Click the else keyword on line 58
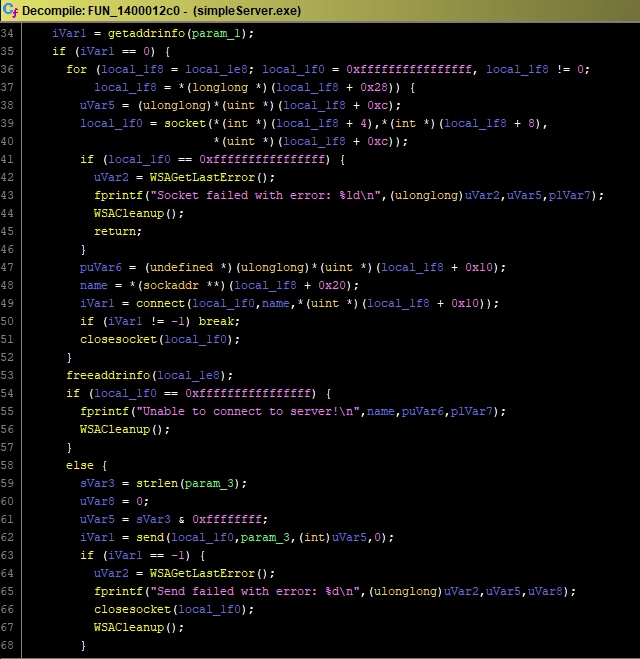Screen dimensions: 640x659 point(78,465)
